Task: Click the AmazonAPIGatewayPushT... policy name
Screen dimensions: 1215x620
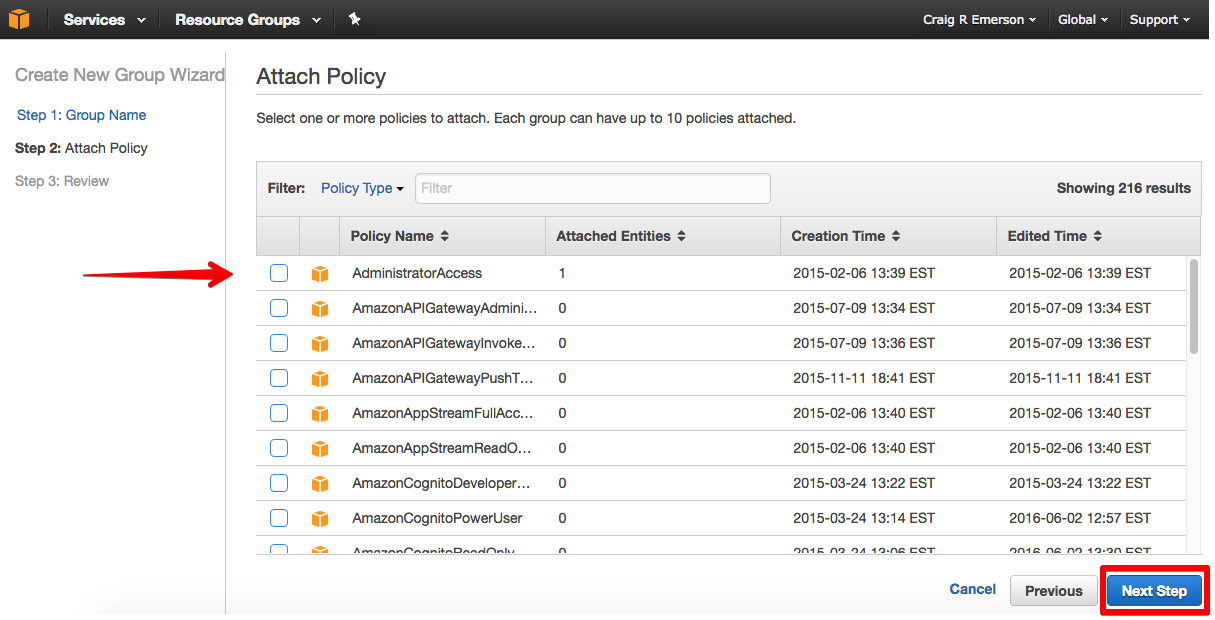Action: [x=443, y=378]
